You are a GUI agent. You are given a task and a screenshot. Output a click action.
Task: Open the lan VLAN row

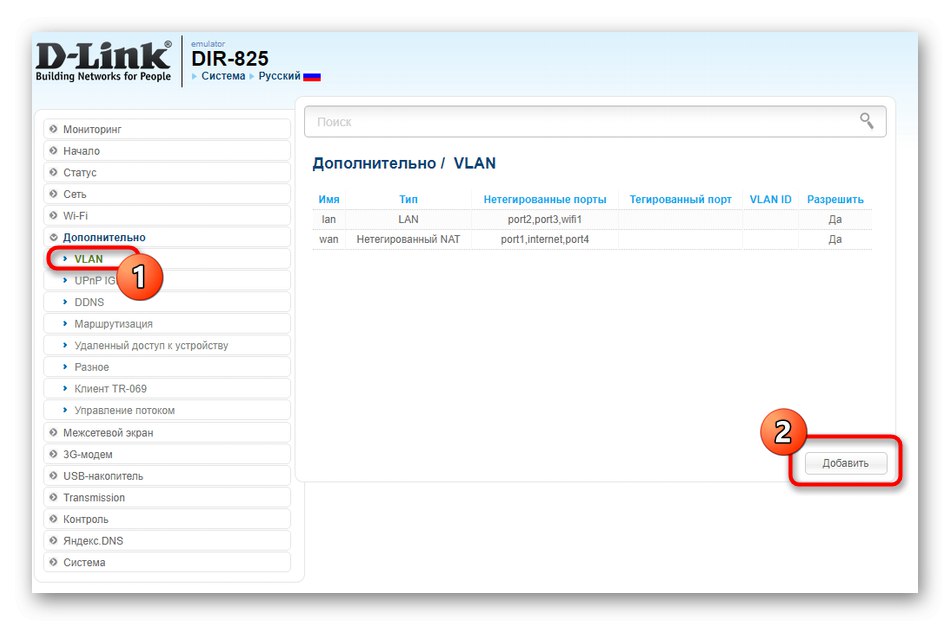592,219
